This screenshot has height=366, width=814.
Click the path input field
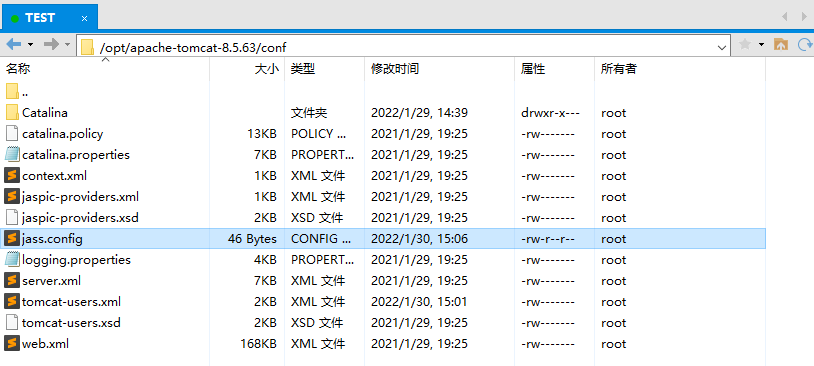pyautogui.click(x=403, y=47)
